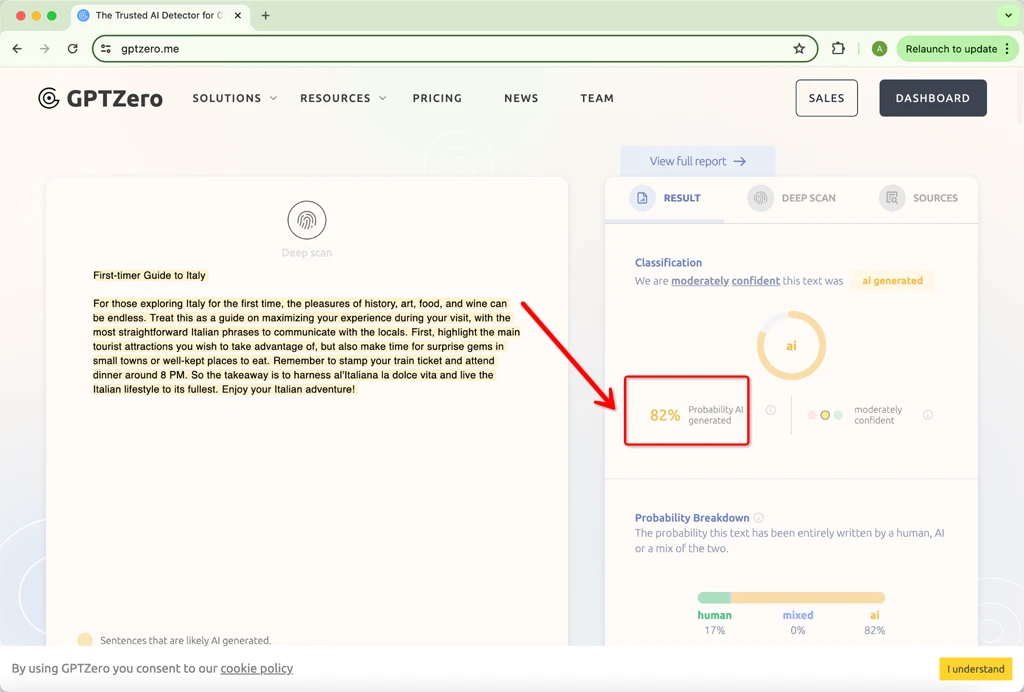Click the Sources tab search icon
Screen dimensions: 1024x692
click(x=891, y=198)
